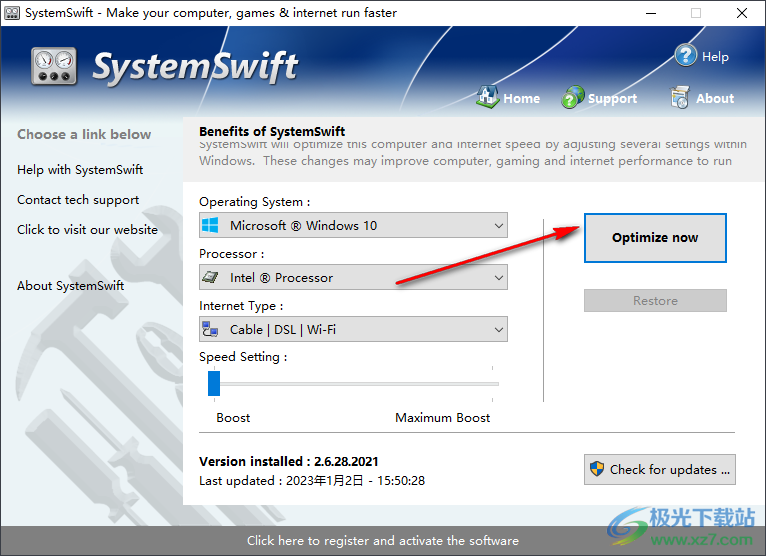Click the register and activate software bar
The image size is (766, 556).
(383, 540)
